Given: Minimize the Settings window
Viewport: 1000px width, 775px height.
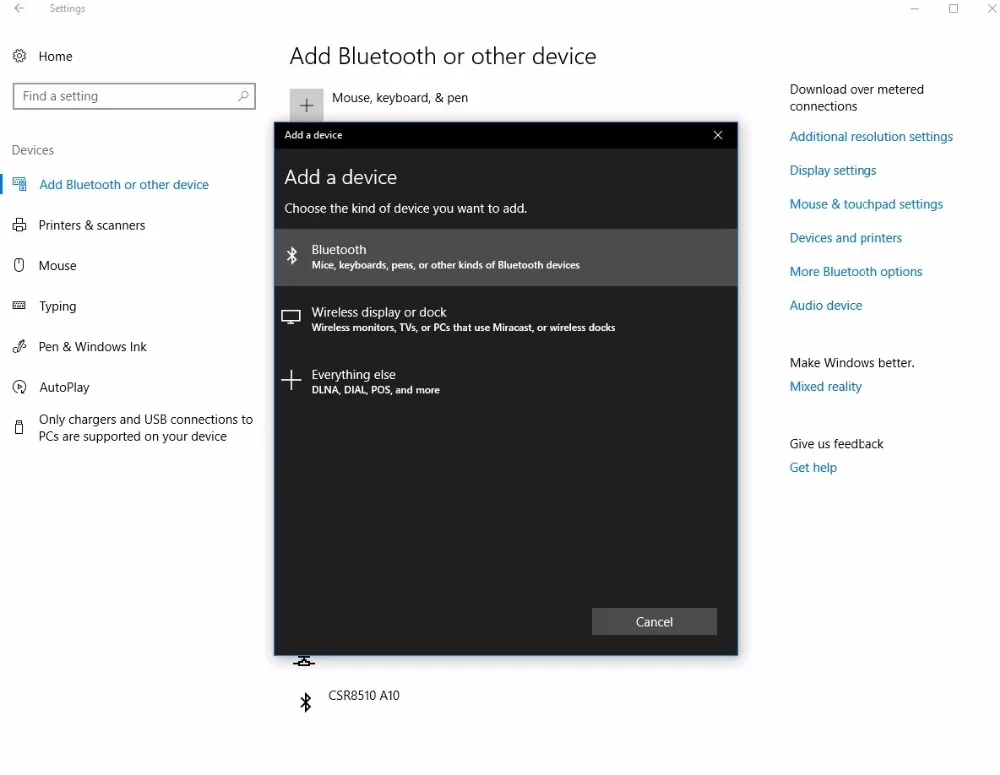Looking at the screenshot, I should 915,8.
